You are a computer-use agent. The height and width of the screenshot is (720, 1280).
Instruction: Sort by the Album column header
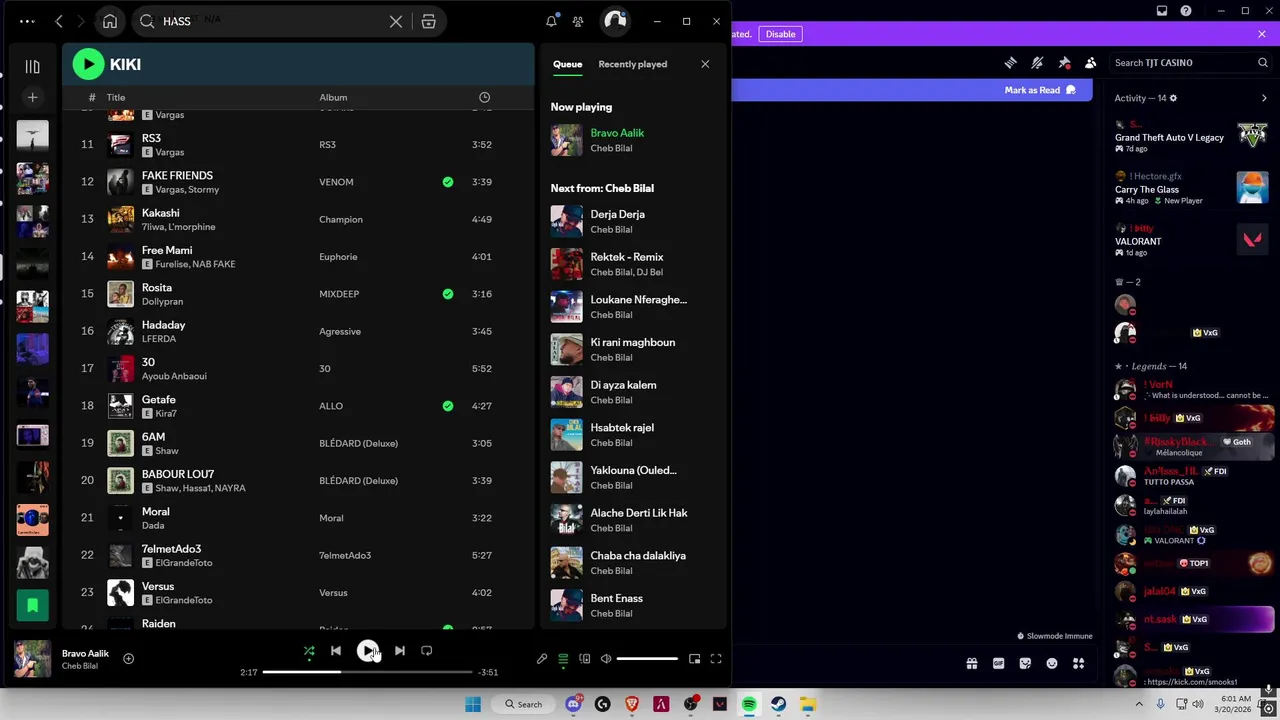pos(333,97)
